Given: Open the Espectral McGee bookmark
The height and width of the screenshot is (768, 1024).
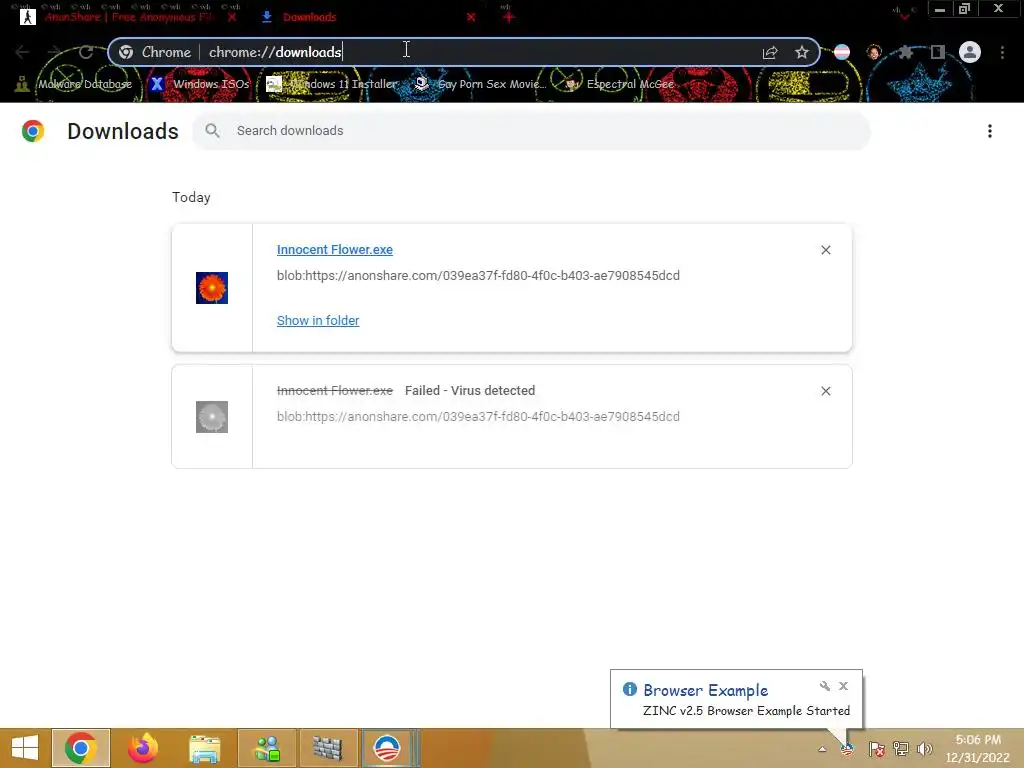Looking at the screenshot, I should click(x=619, y=84).
